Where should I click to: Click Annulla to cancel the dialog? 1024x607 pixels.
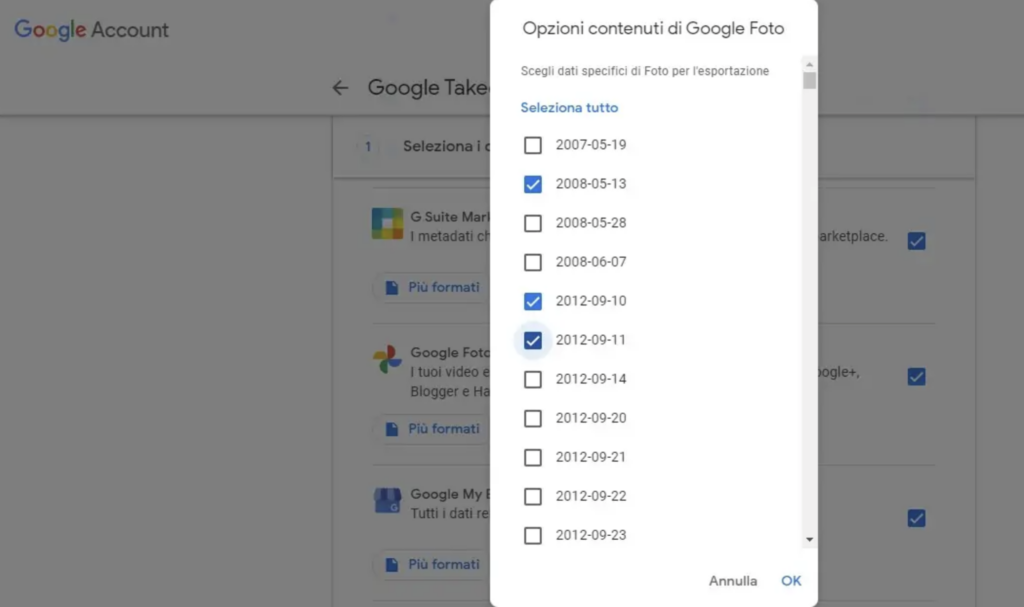point(732,580)
